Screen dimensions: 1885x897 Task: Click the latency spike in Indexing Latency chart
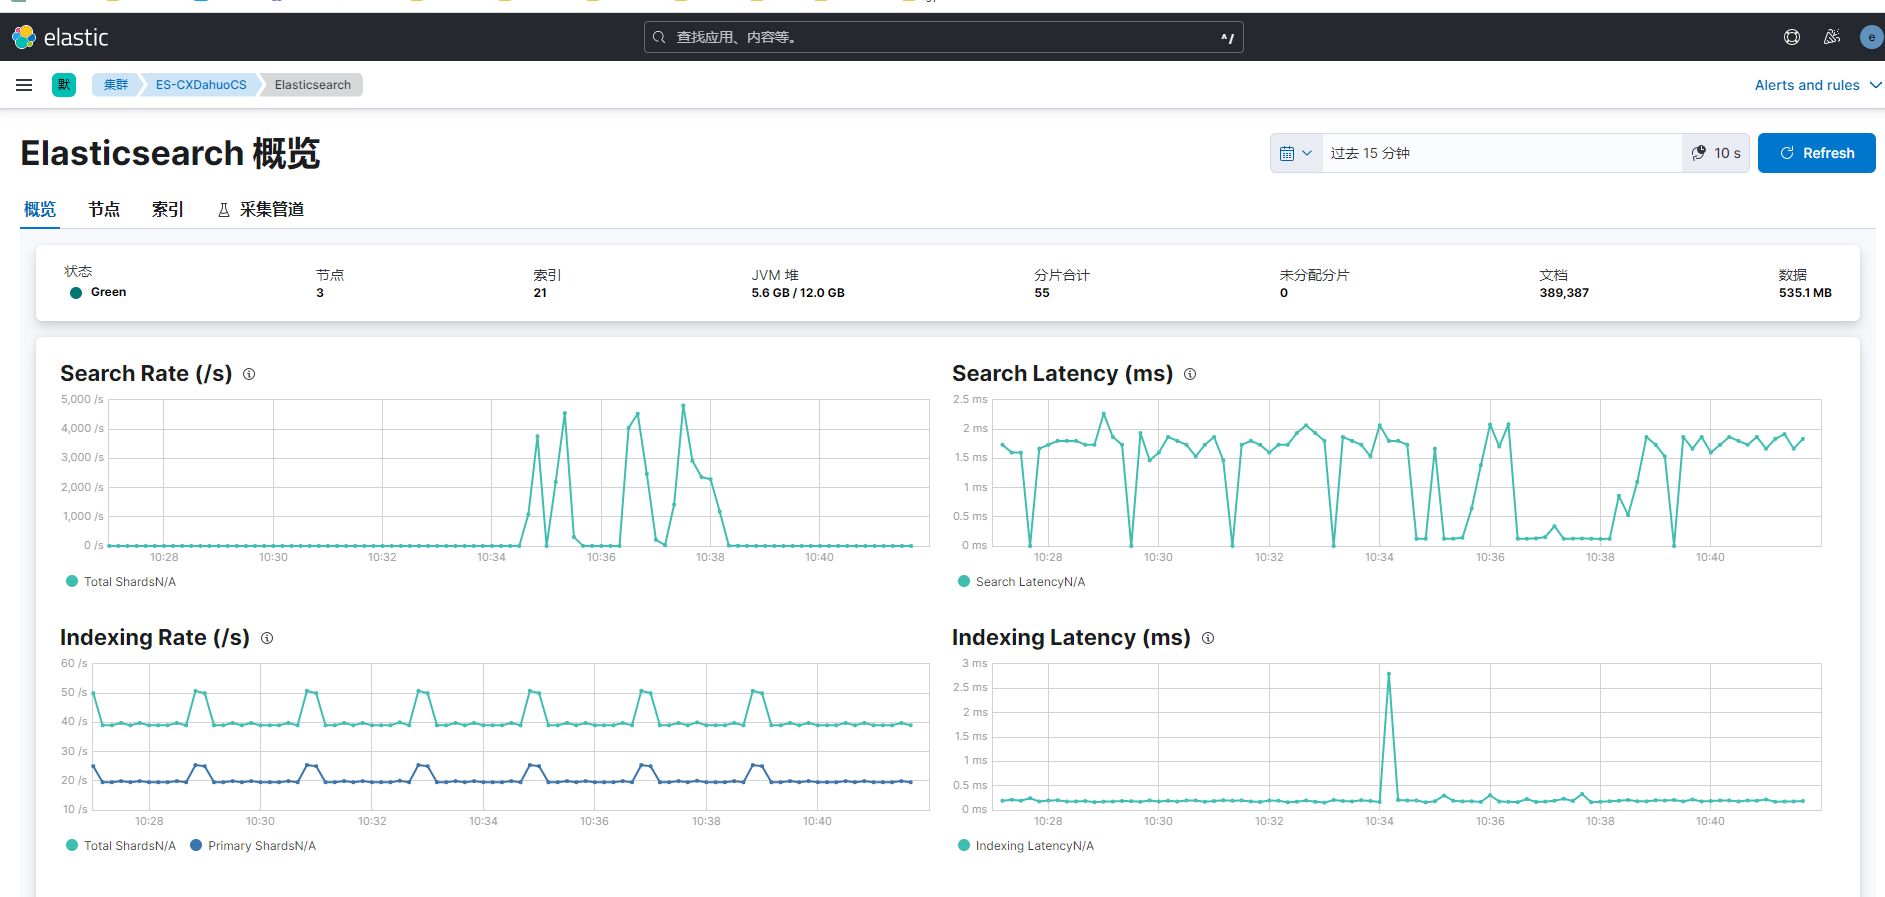(1389, 675)
